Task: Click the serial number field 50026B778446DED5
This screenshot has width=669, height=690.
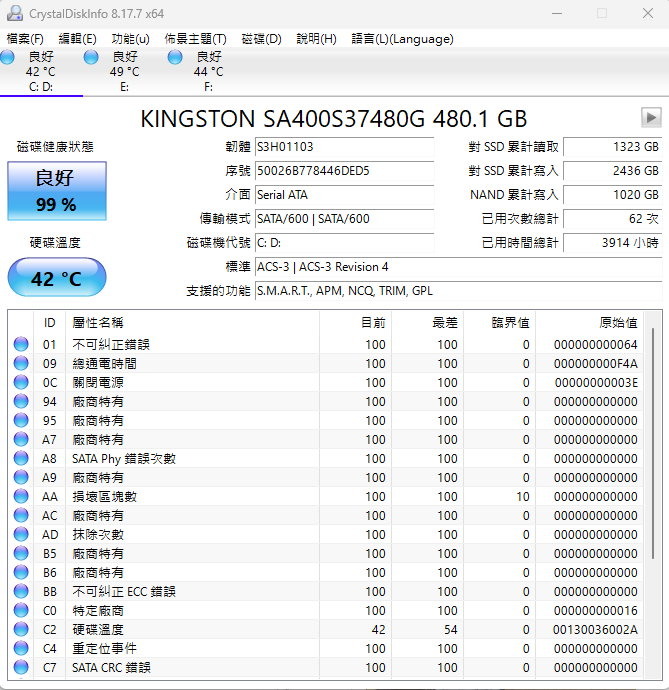Action: pos(344,171)
